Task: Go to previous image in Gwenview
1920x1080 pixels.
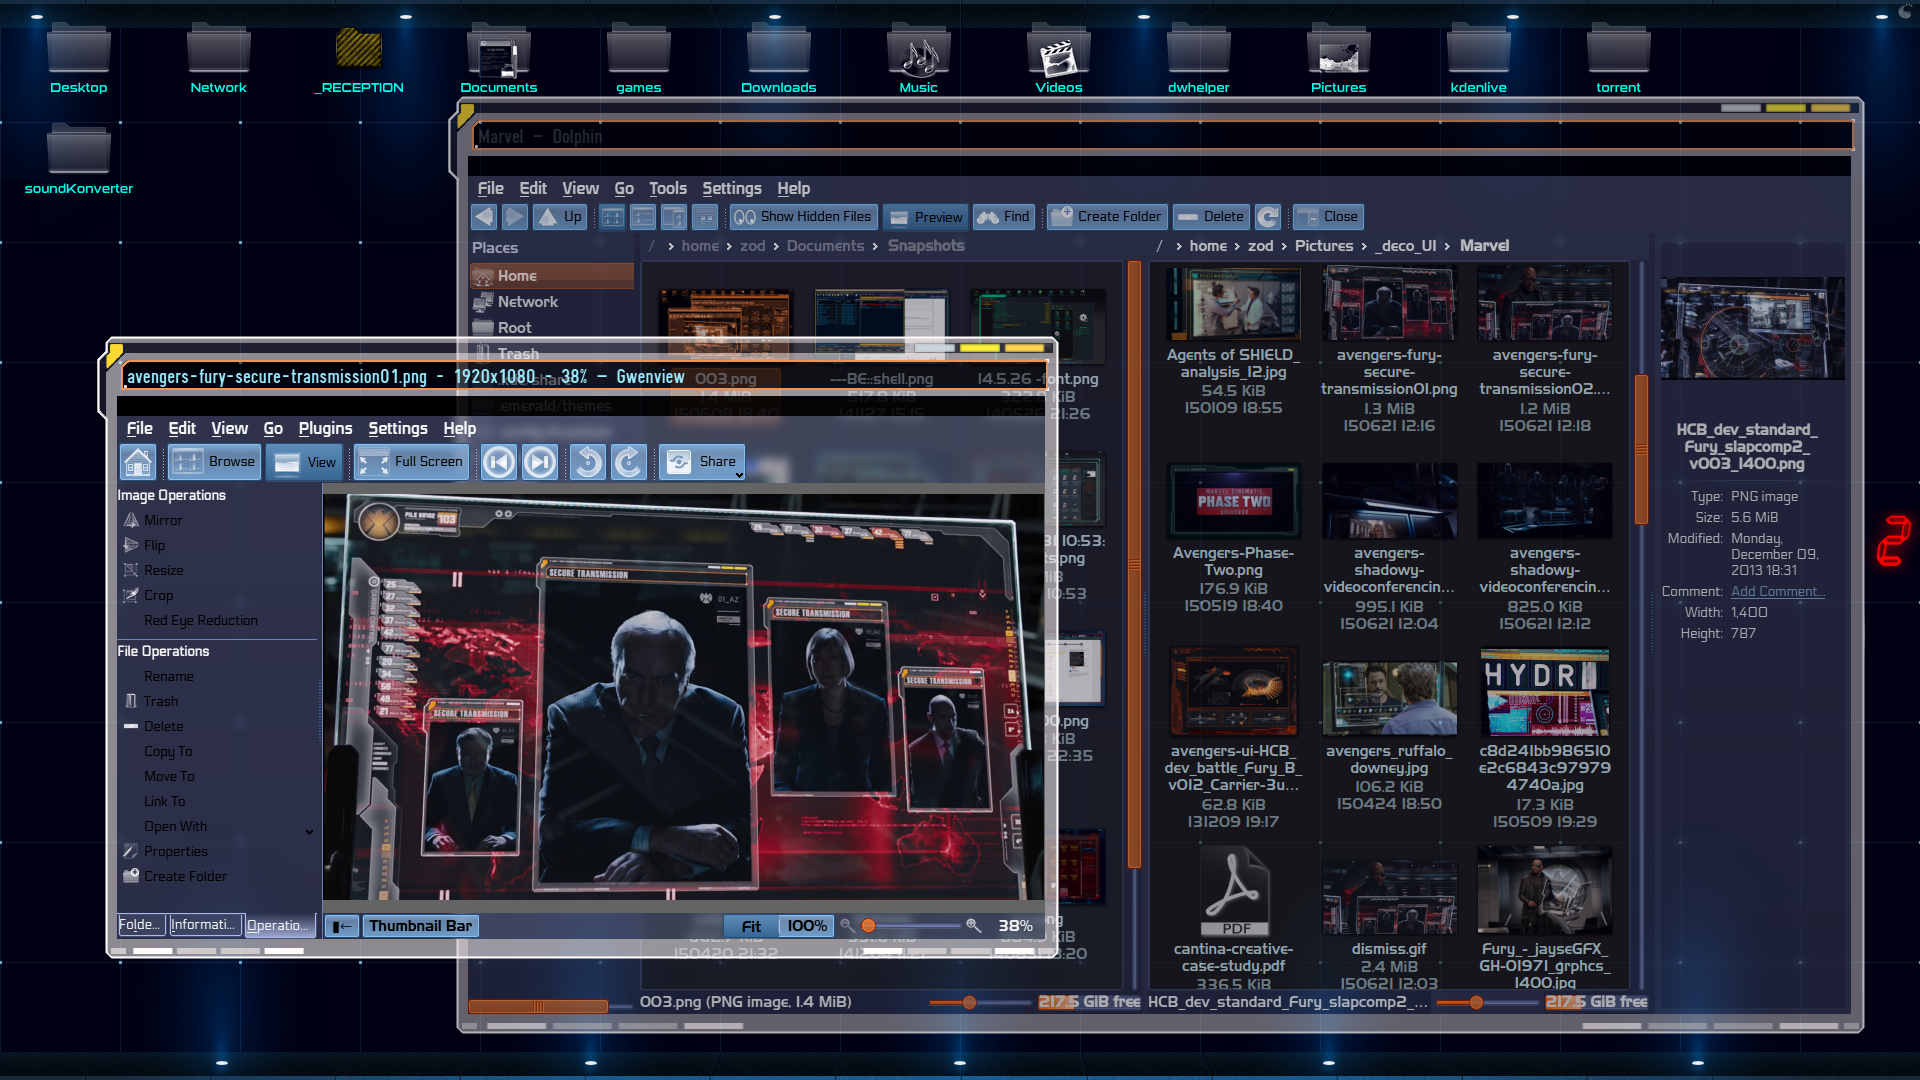Action: (x=499, y=462)
